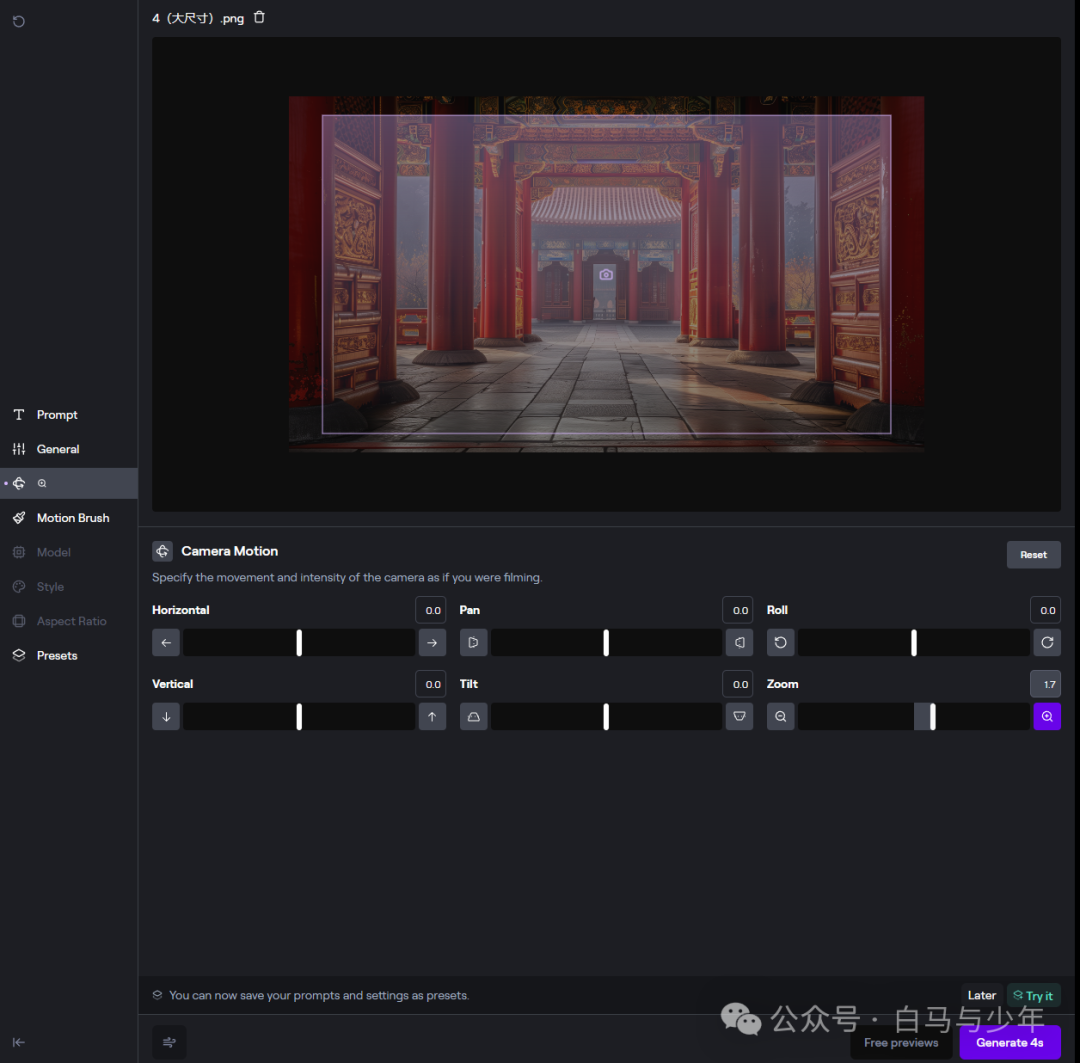Viewport: 1080px width, 1063px height.
Task: Click the horizontal left arrow button
Action: click(166, 642)
